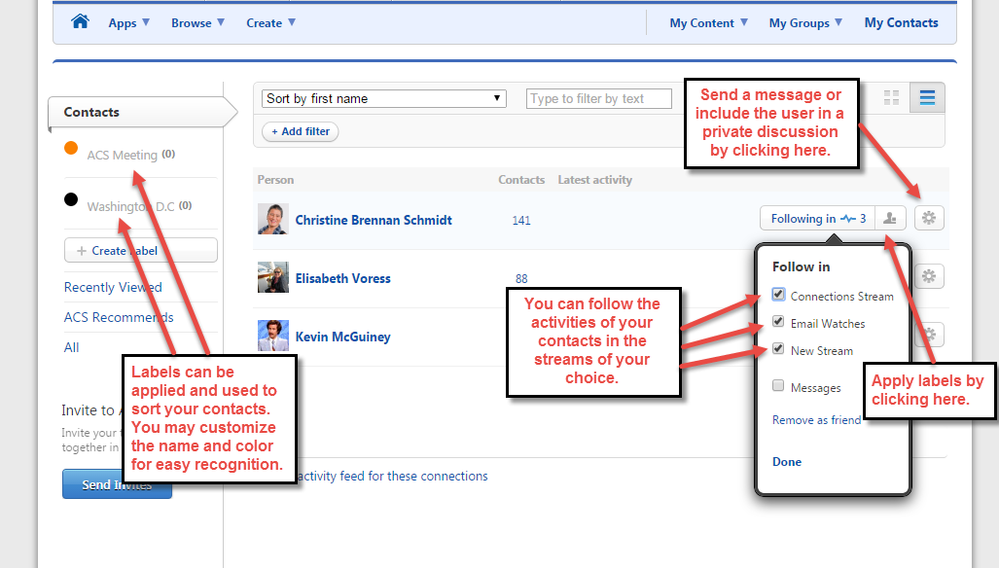999x568 pixels.
Task: Click Christine Brennan Schmidt's avatar
Action: (273, 220)
